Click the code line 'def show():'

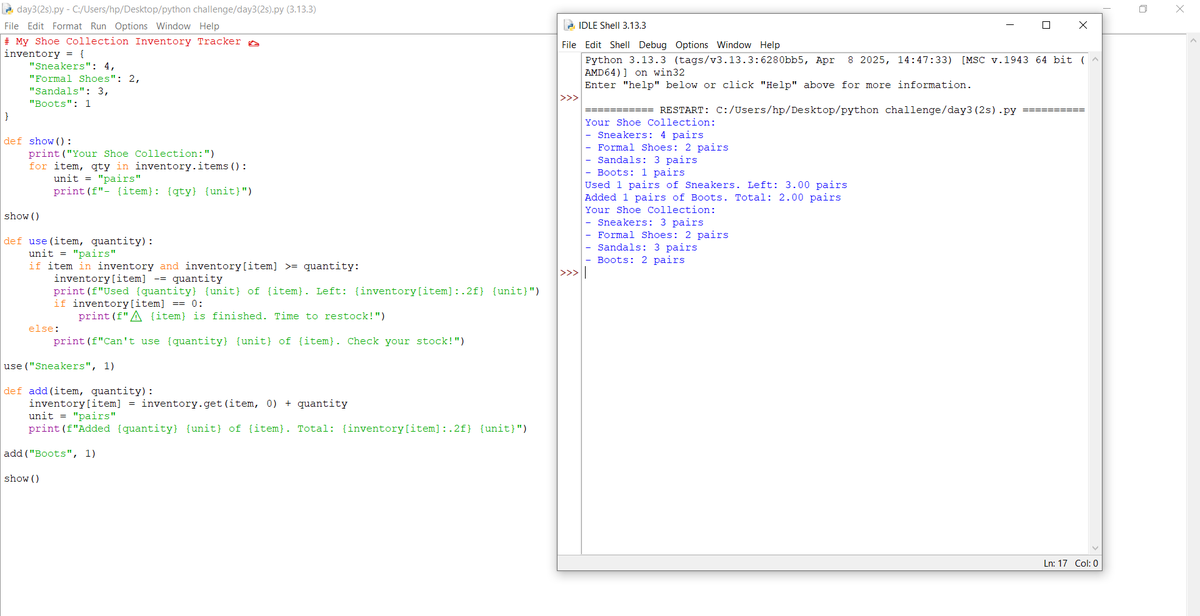(x=38, y=141)
